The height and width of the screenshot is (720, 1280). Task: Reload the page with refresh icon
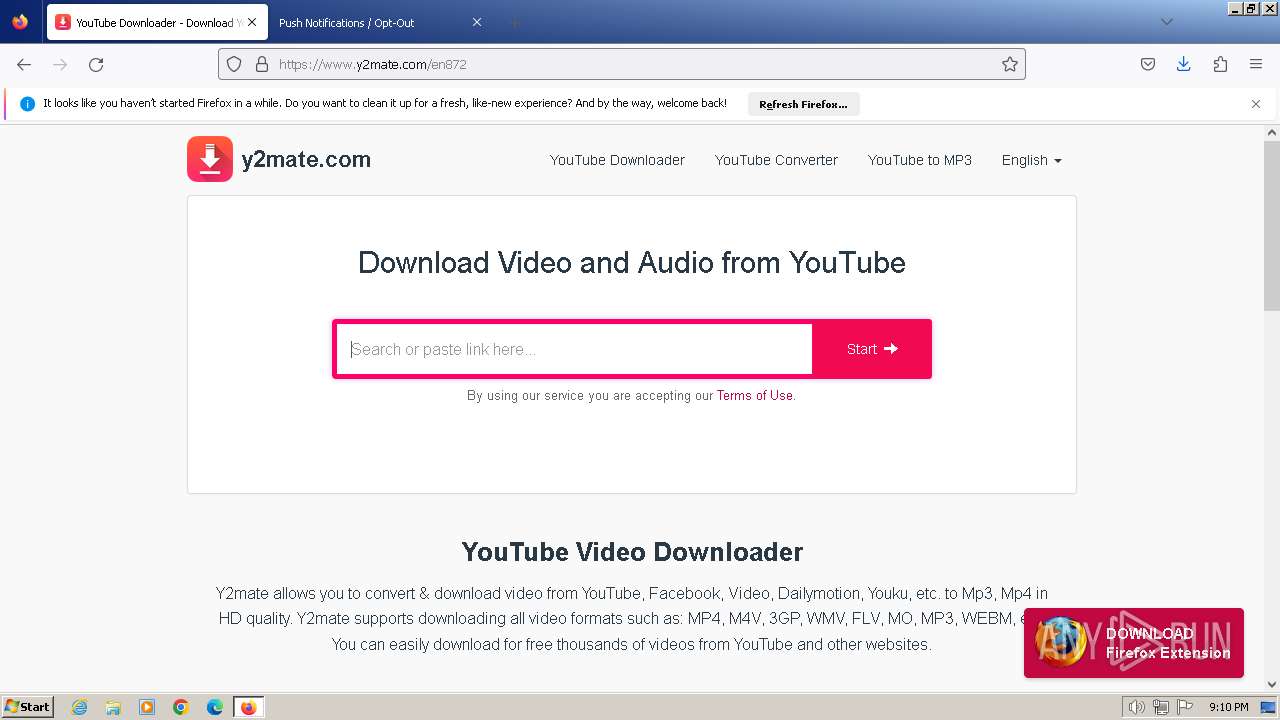tap(96, 64)
